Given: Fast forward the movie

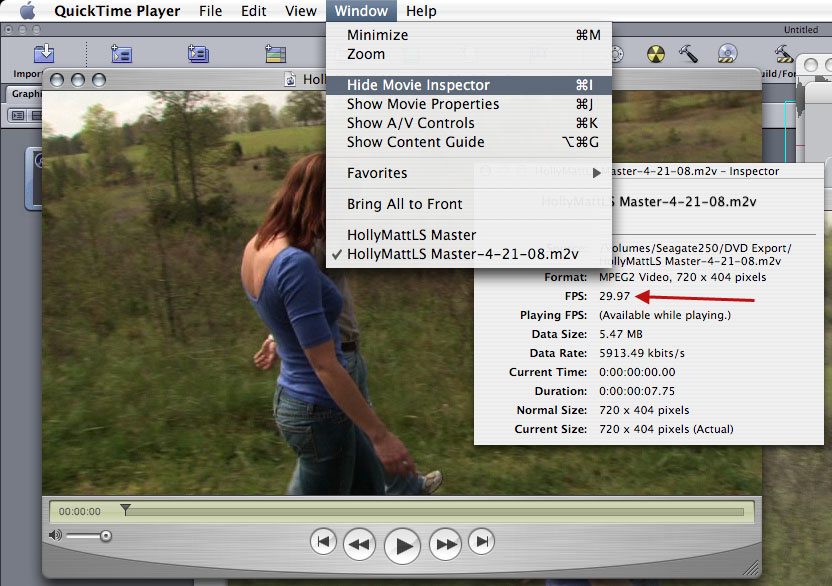Looking at the screenshot, I should tap(445, 544).
